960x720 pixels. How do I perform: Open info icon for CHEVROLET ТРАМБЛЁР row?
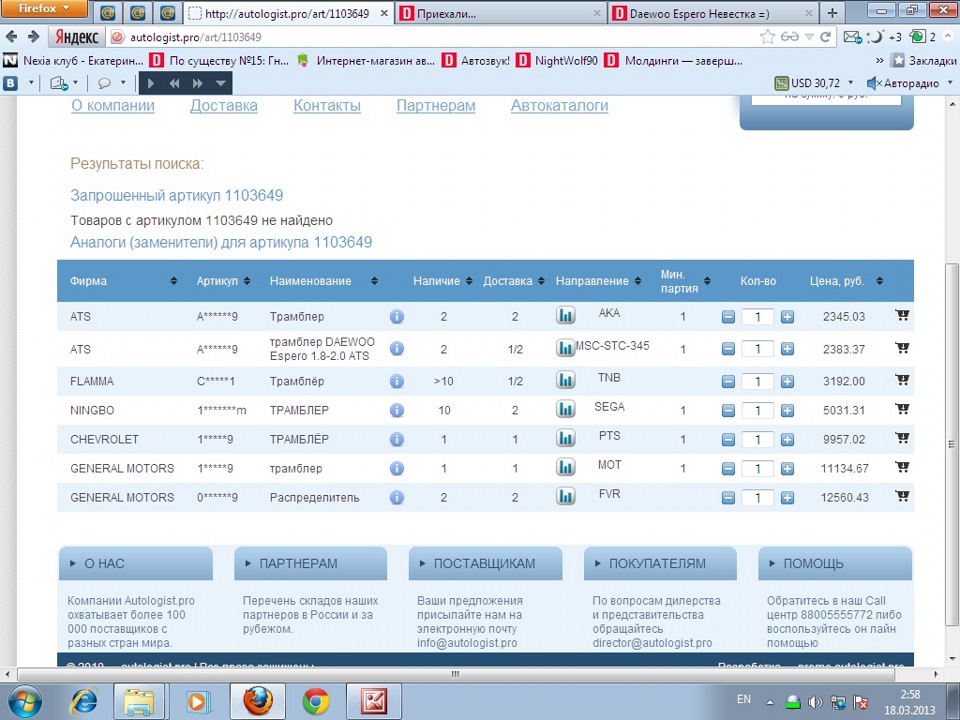point(397,439)
